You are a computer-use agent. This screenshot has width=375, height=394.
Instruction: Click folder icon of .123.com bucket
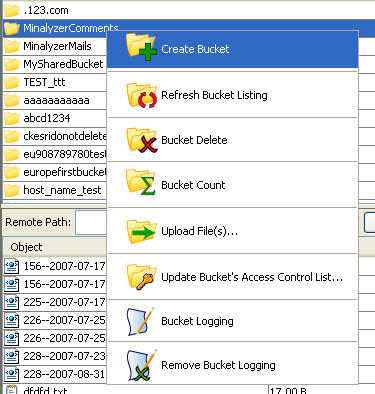(12, 10)
